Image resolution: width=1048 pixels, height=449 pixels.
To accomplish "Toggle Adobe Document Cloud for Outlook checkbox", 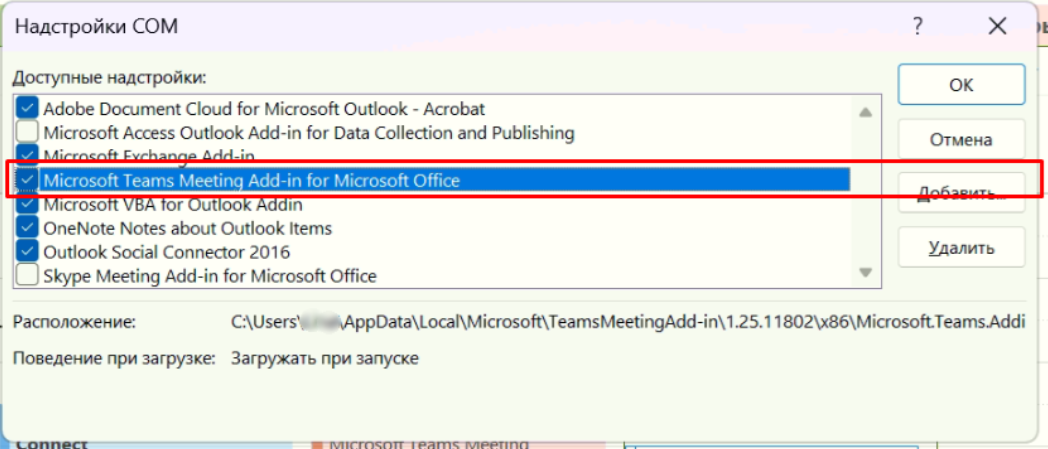I will coord(27,108).
